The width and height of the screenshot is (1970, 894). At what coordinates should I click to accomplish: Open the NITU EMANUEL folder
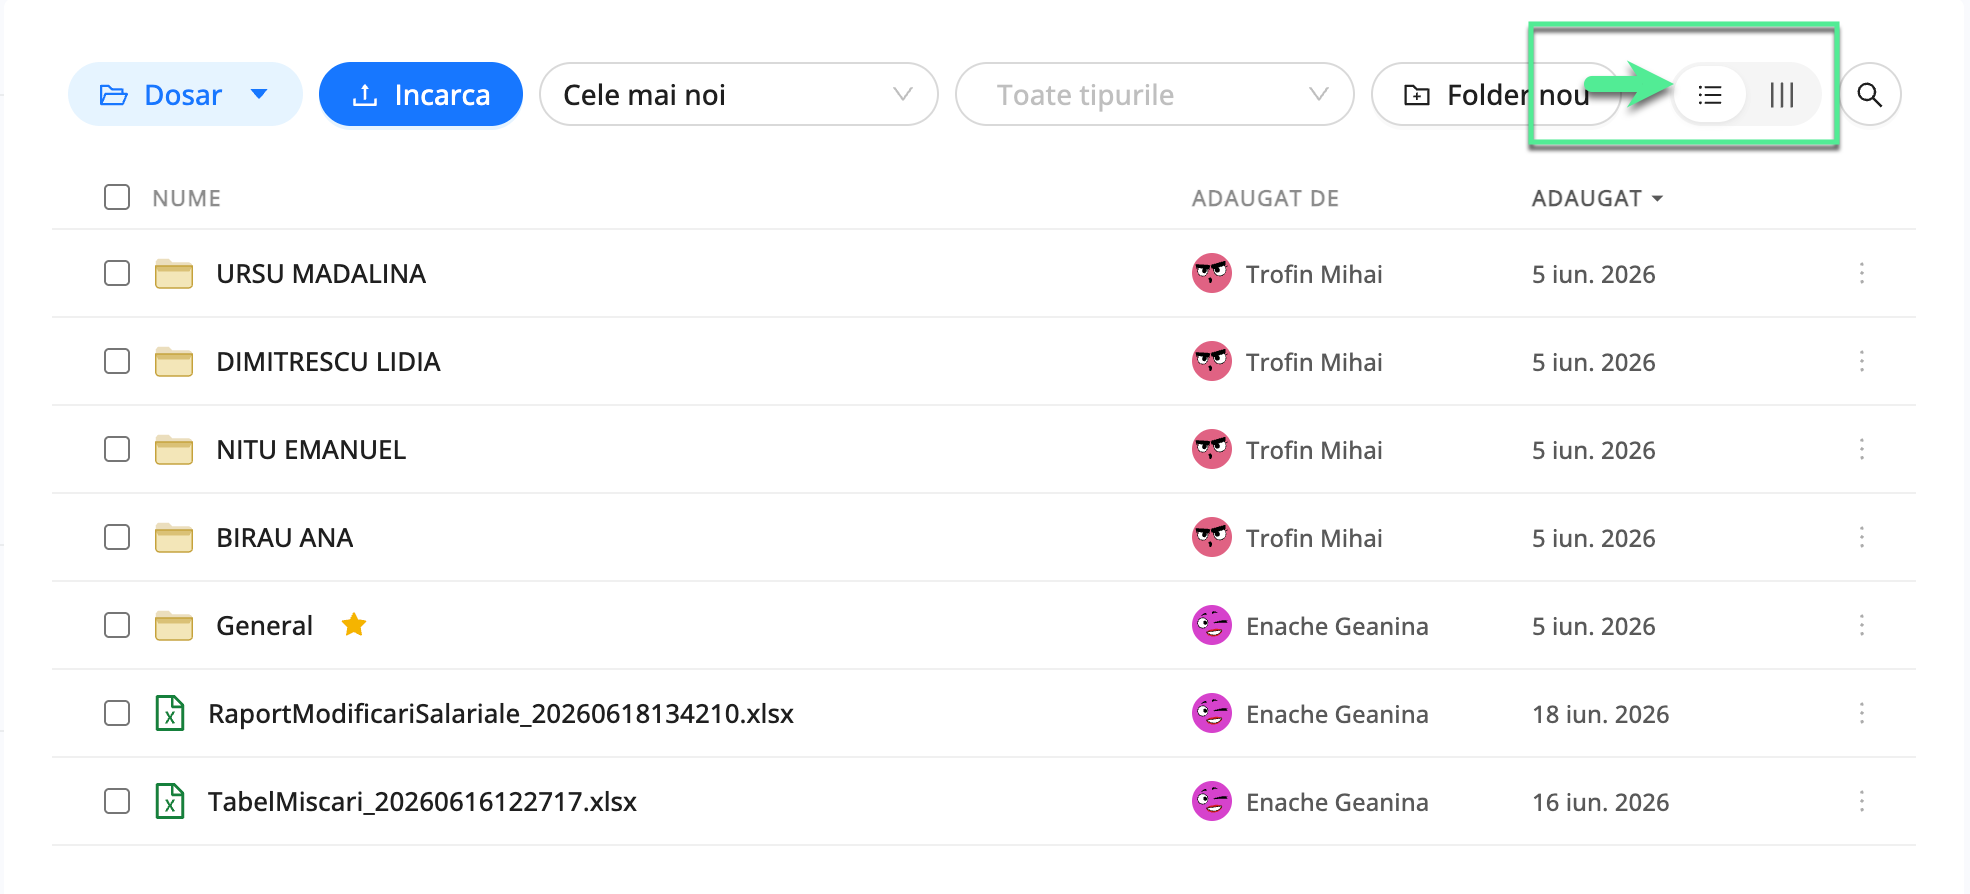point(311,450)
